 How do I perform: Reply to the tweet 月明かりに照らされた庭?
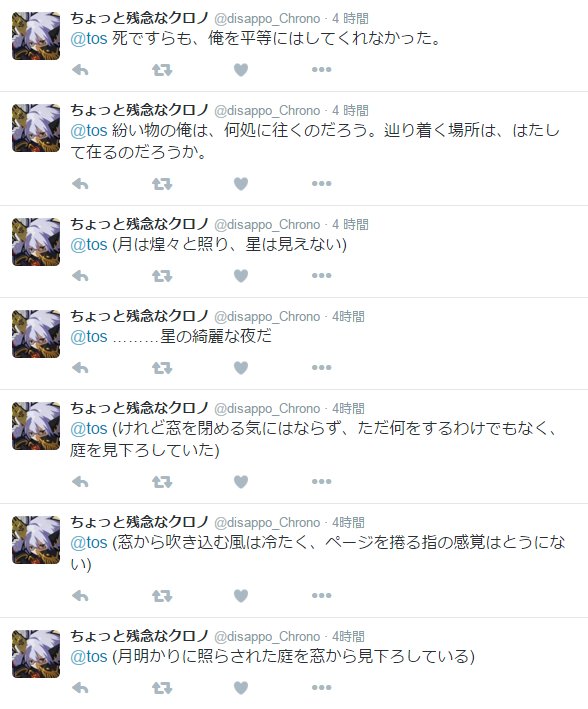pyautogui.click(x=80, y=688)
